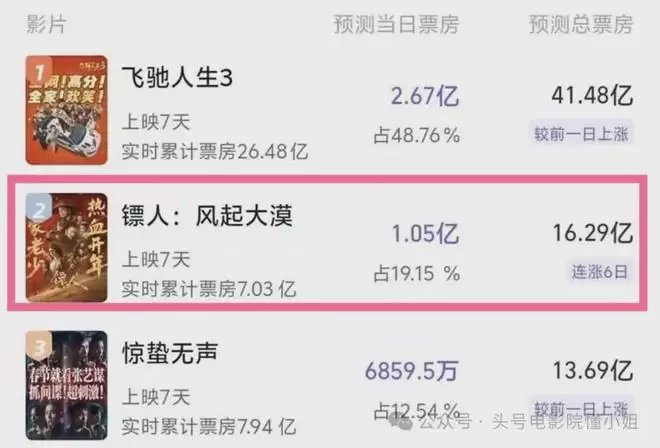Open the 飞驰人生3 movie poster

tap(68, 110)
